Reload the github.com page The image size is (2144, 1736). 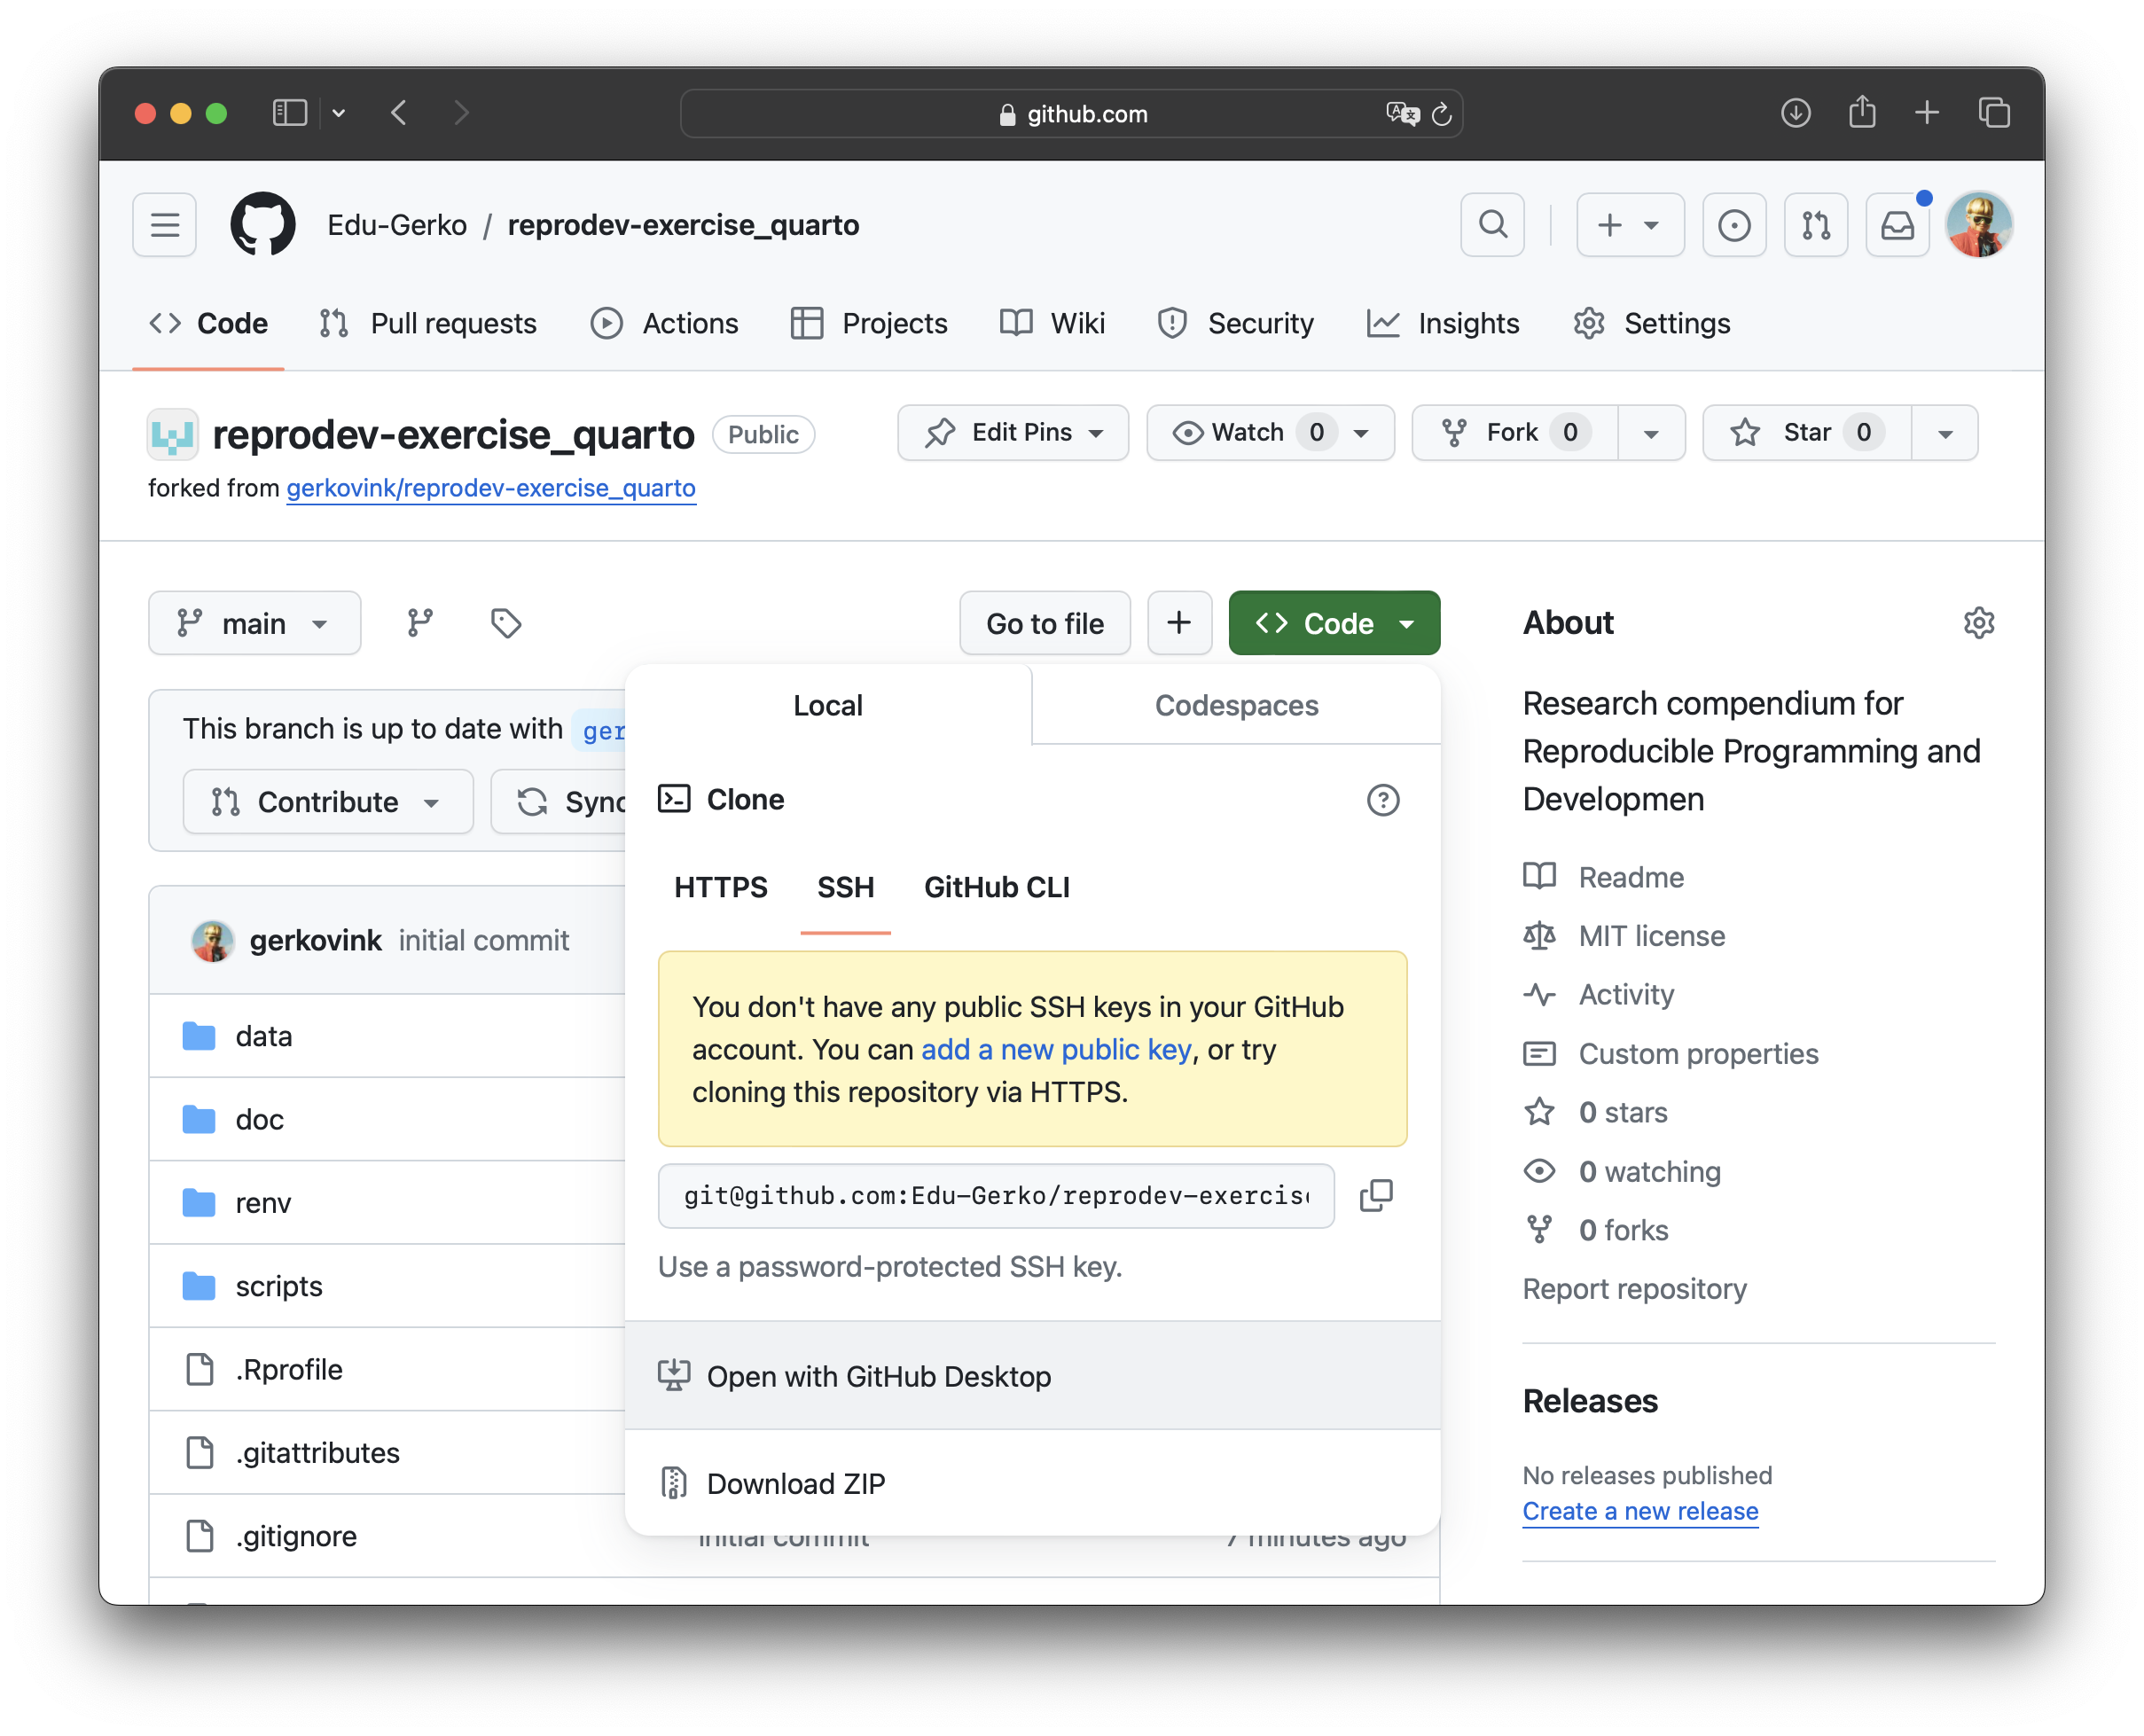(1441, 114)
